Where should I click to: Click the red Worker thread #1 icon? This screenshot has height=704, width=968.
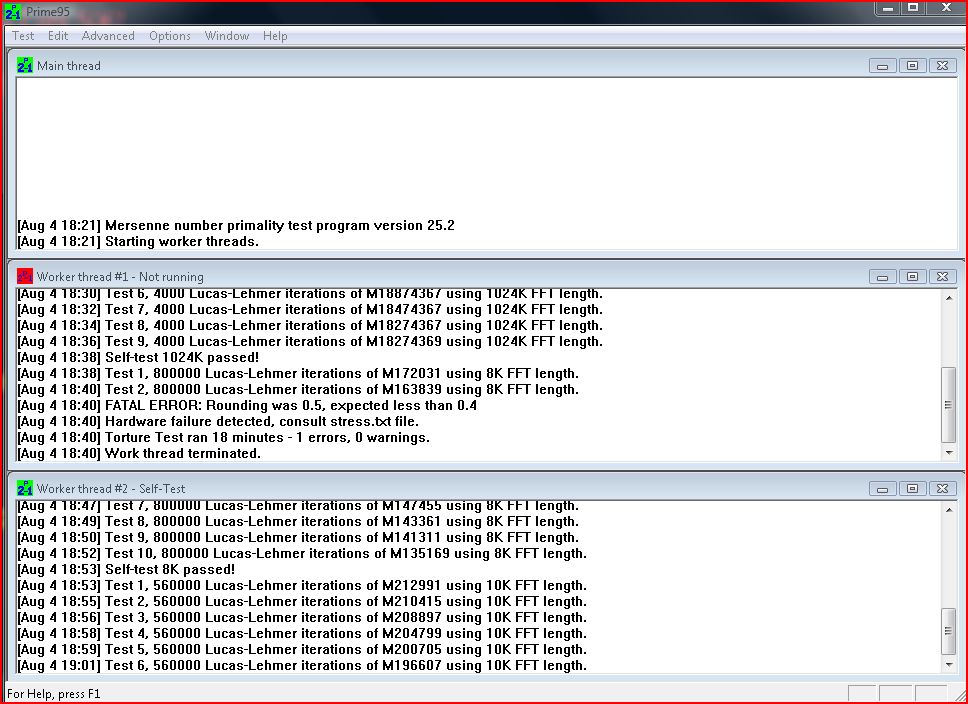[x=25, y=276]
